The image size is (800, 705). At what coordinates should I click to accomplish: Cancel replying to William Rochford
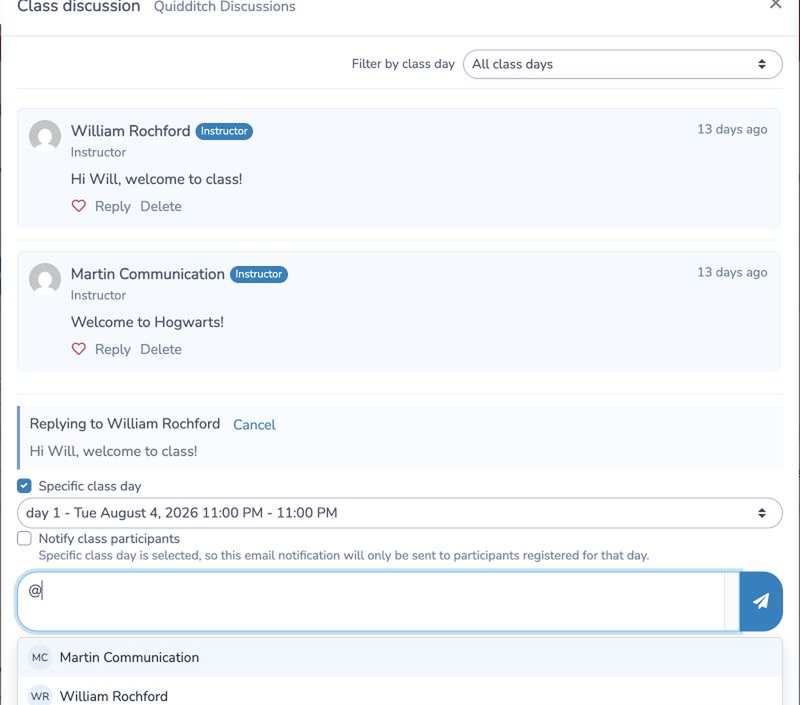(254, 424)
